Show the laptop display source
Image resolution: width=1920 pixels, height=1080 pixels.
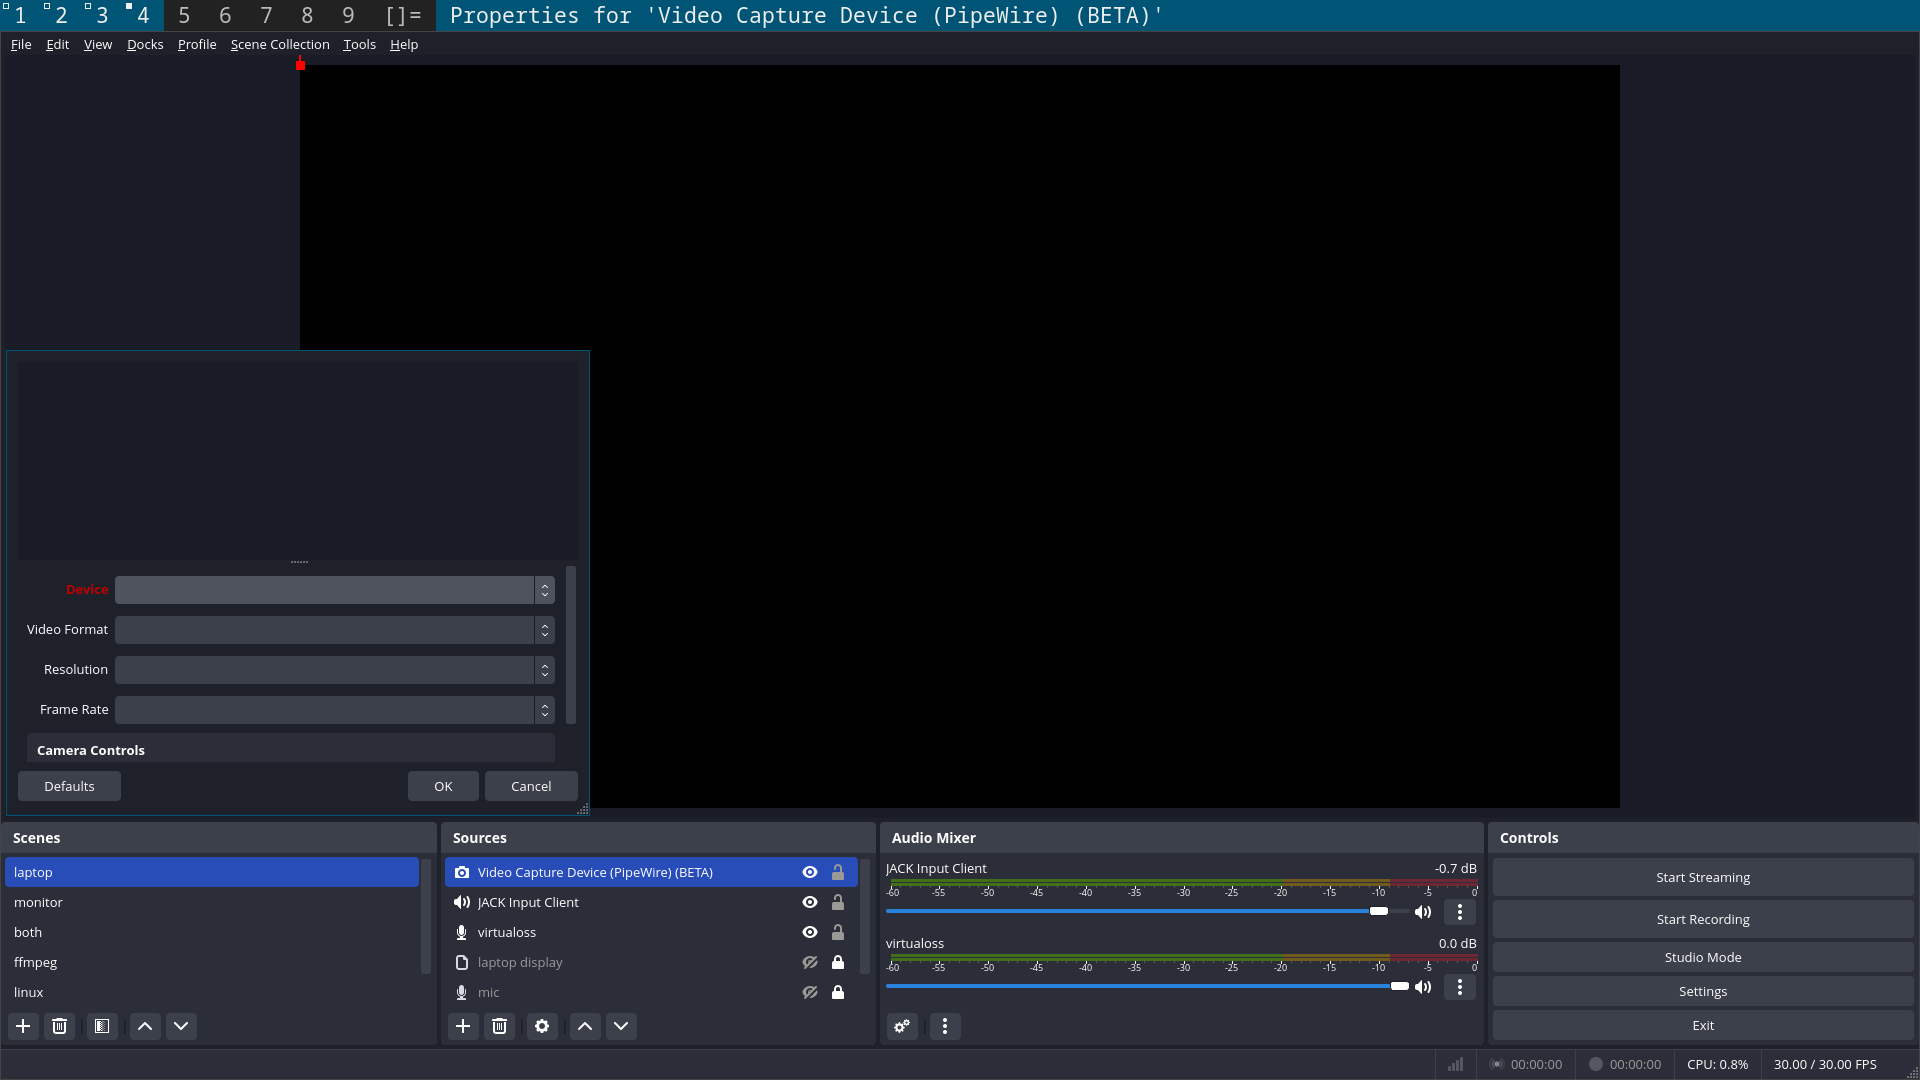[809, 962]
